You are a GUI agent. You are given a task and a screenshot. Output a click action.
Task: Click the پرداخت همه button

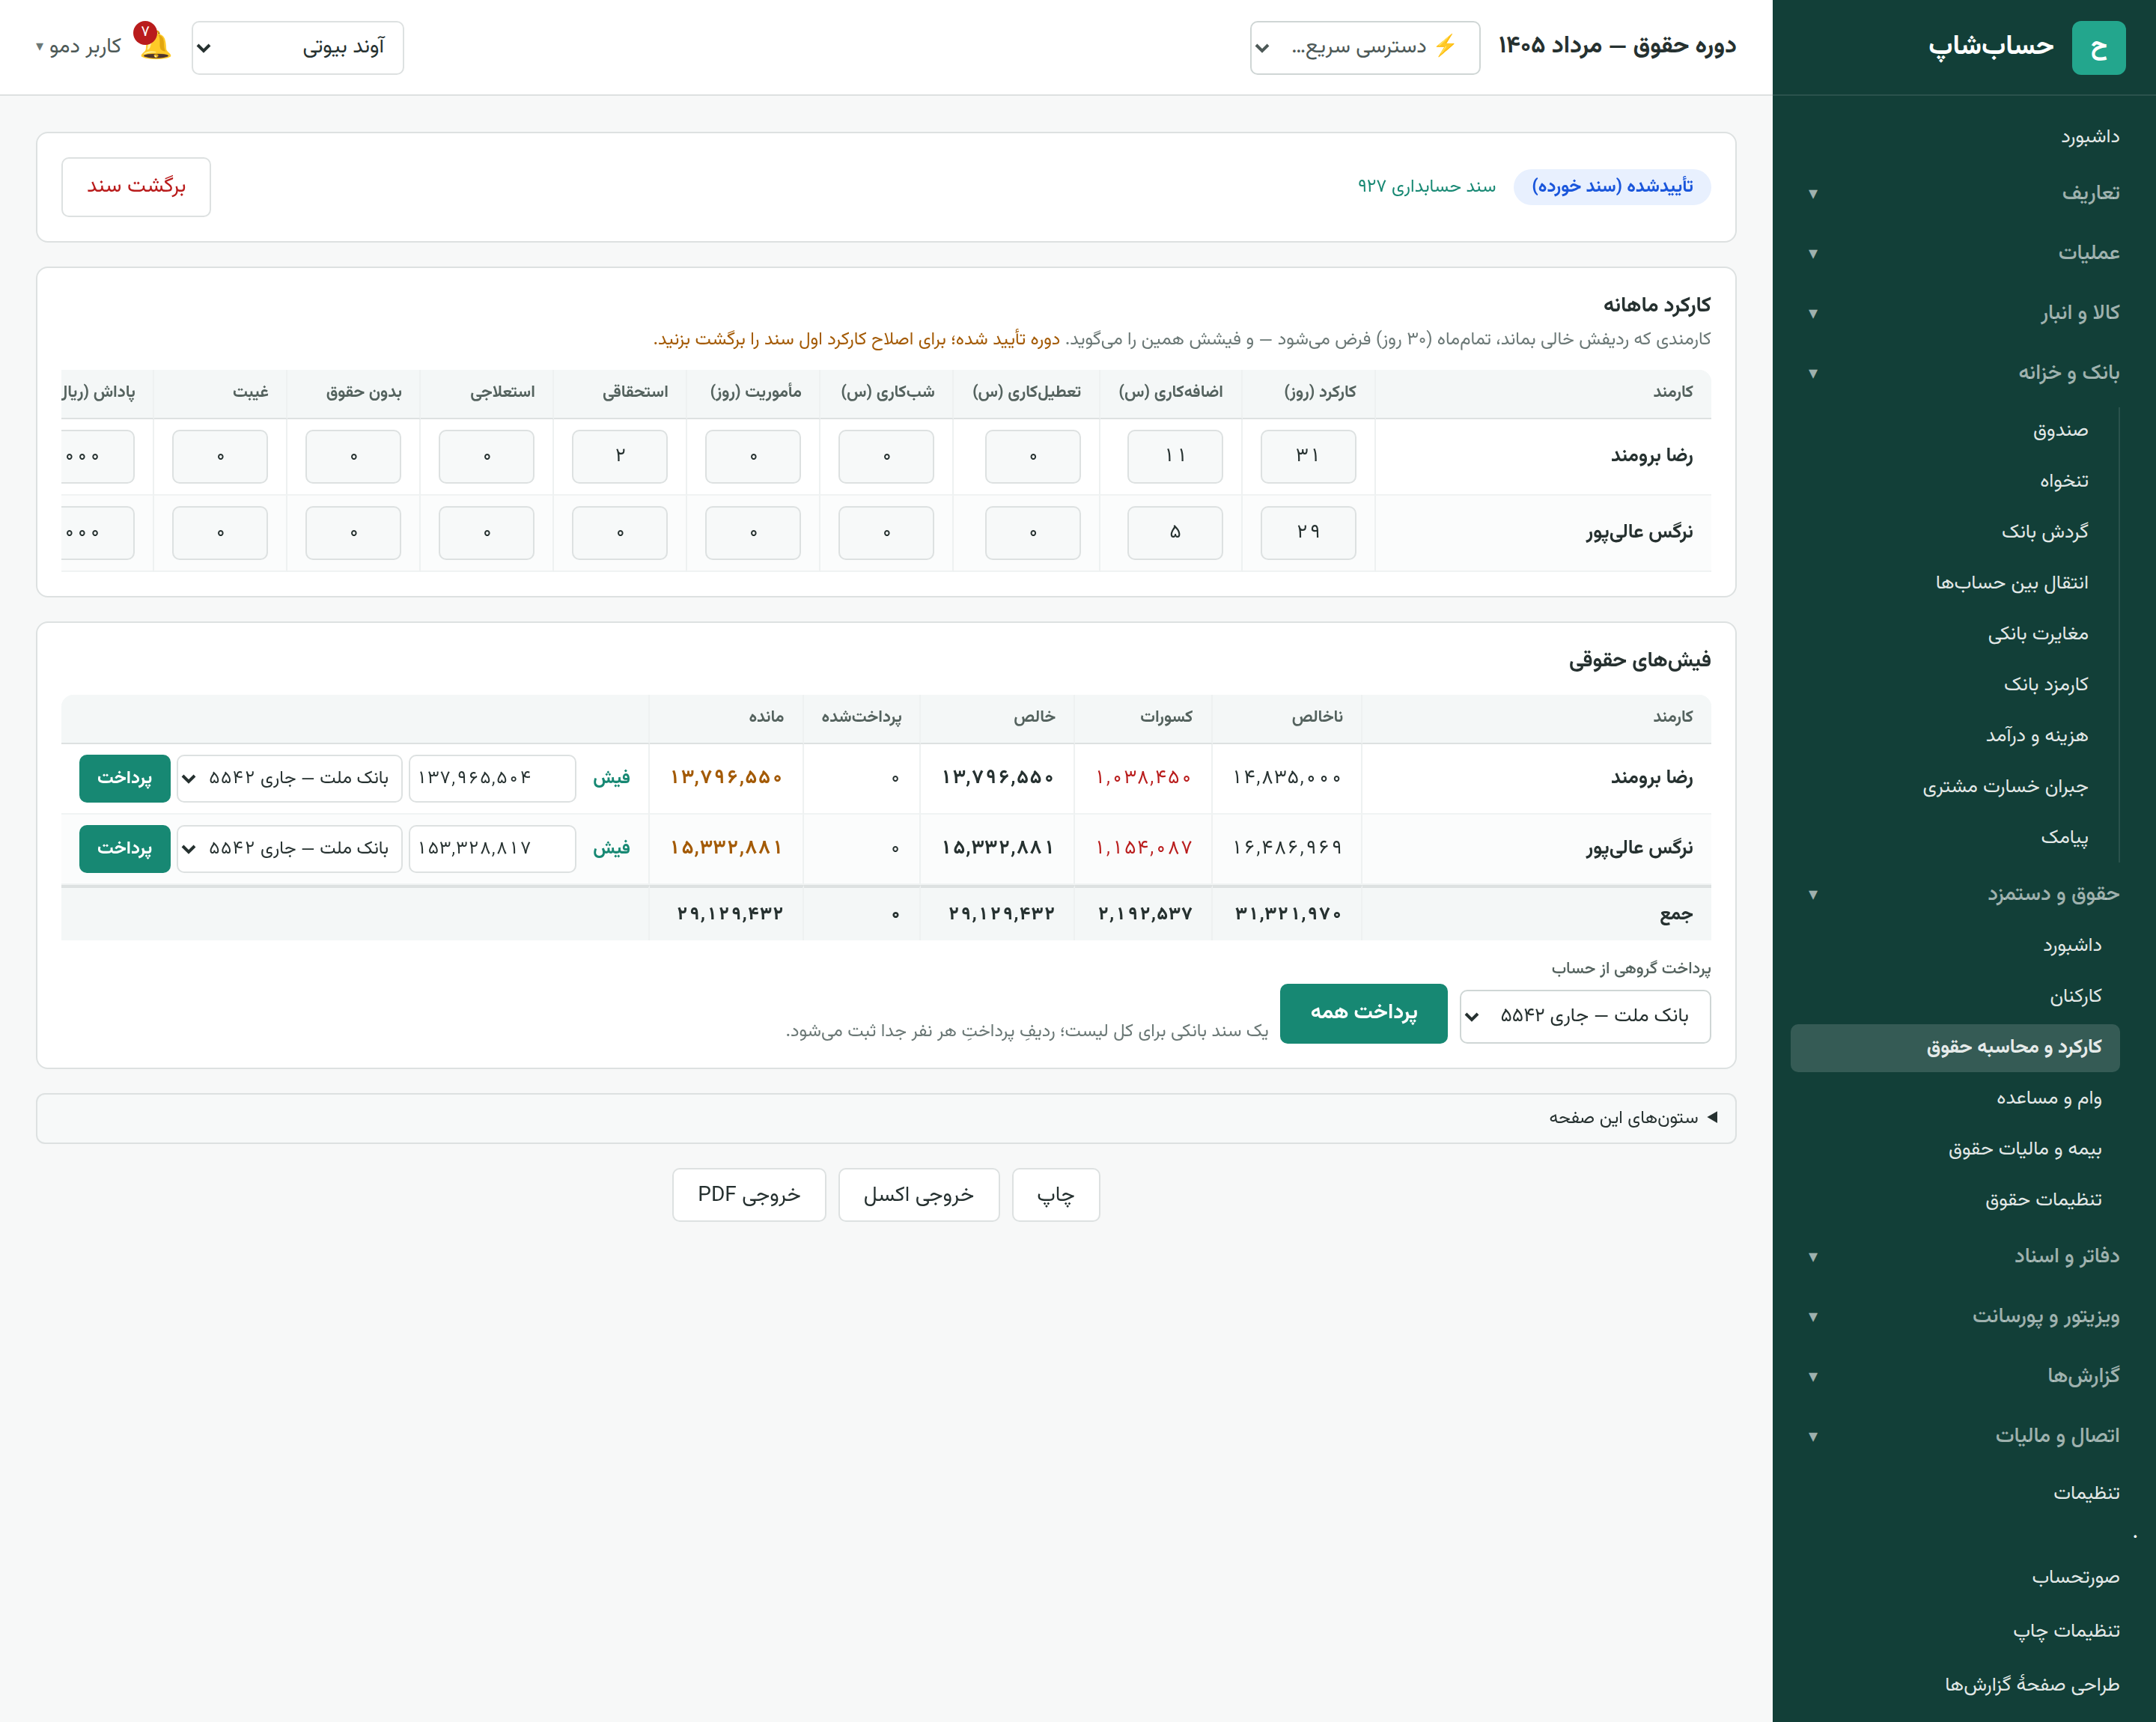click(x=1363, y=1013)
